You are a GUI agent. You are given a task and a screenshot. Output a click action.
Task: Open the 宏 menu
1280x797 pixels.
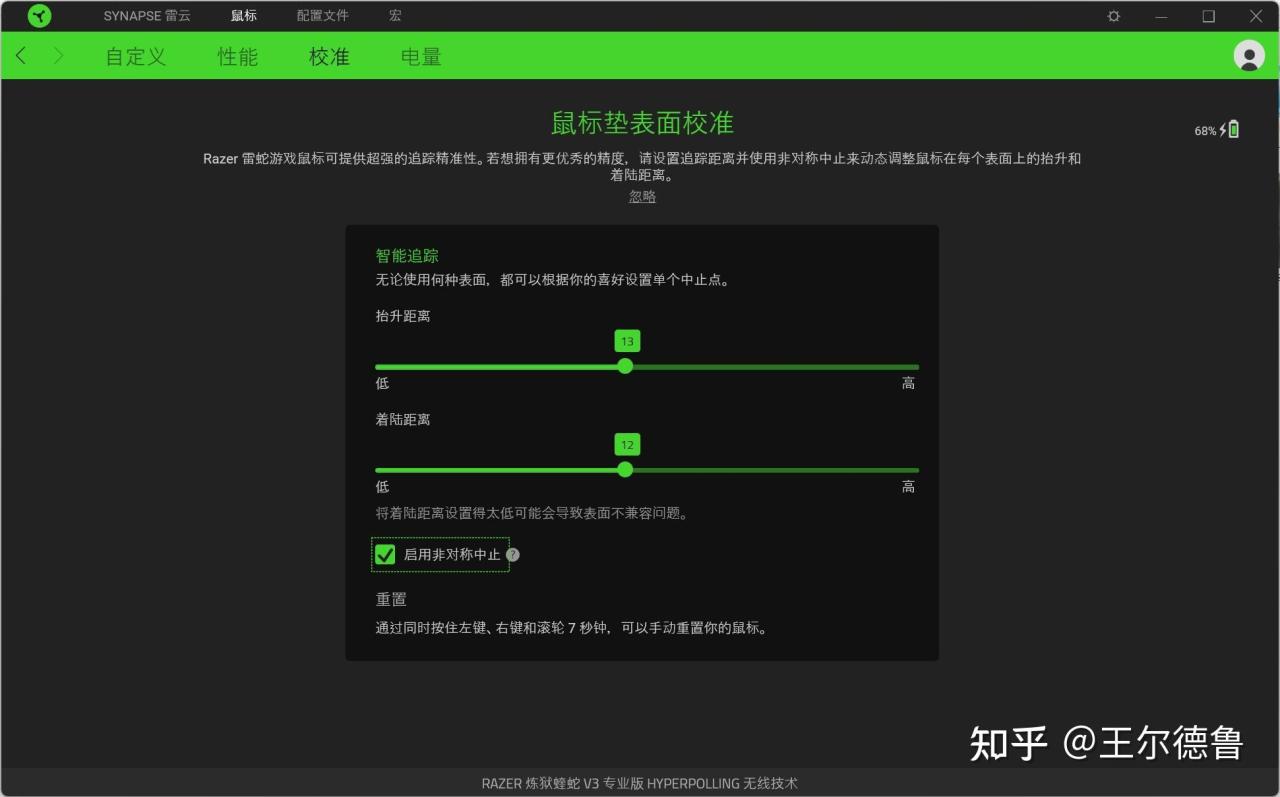pos(395,16)
